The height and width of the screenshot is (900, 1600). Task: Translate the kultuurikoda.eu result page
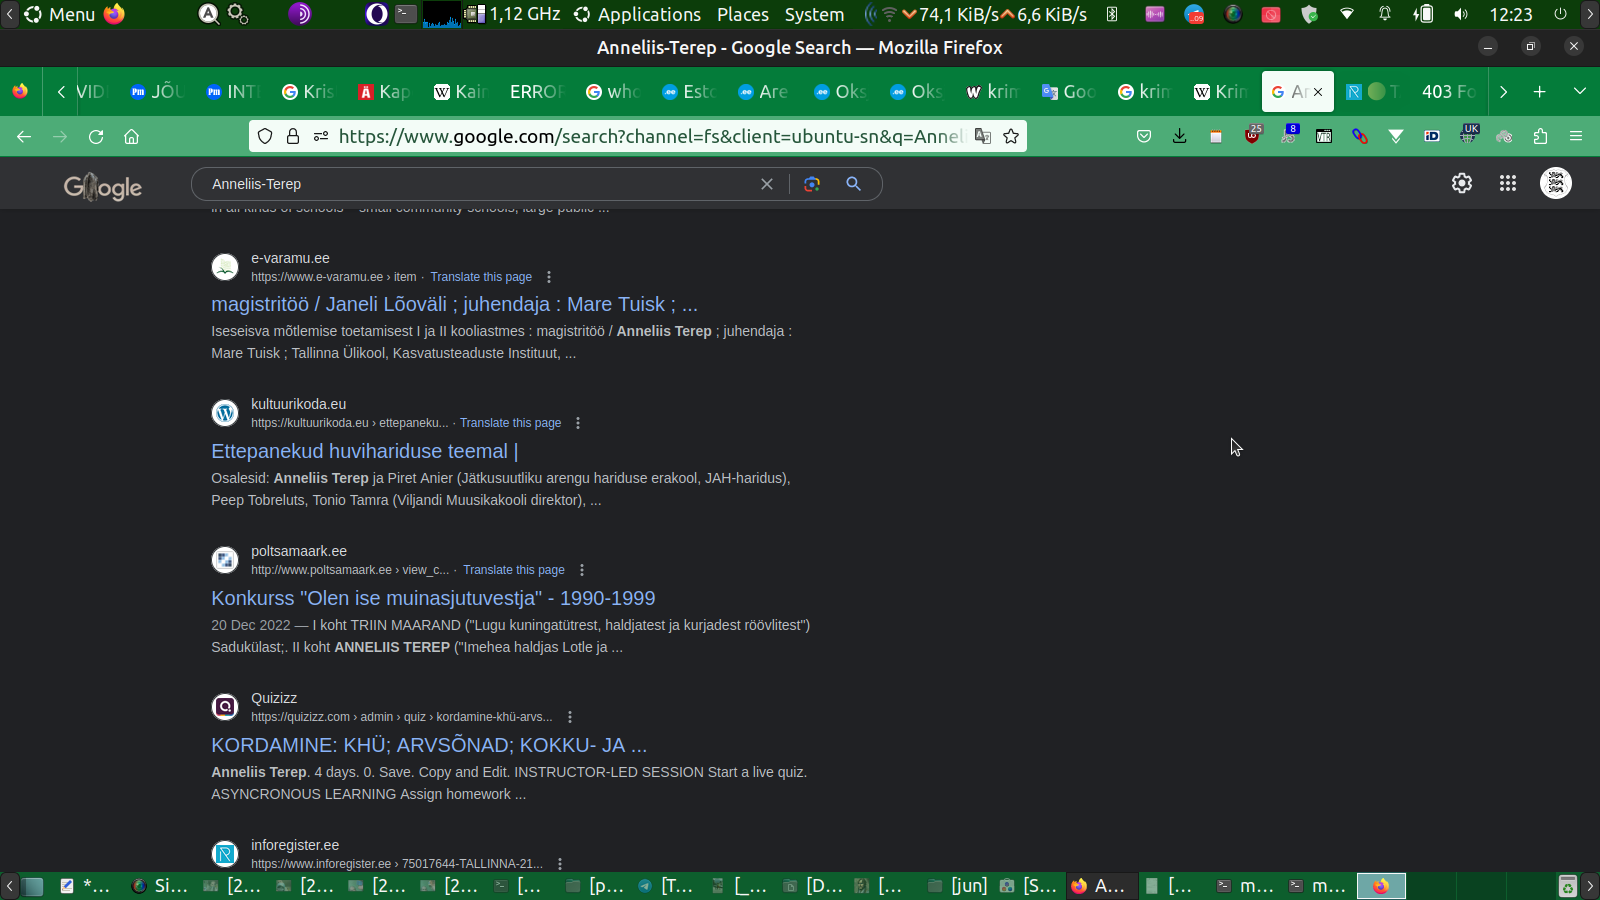[x=510, y=423]
